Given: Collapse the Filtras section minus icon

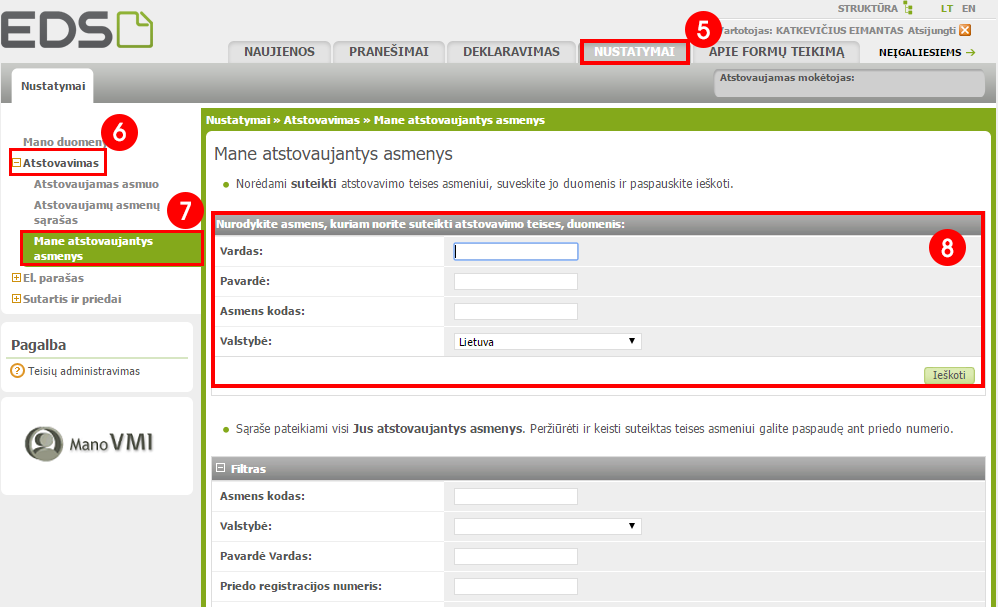Looking at the screenshot, I should point(221,468).
